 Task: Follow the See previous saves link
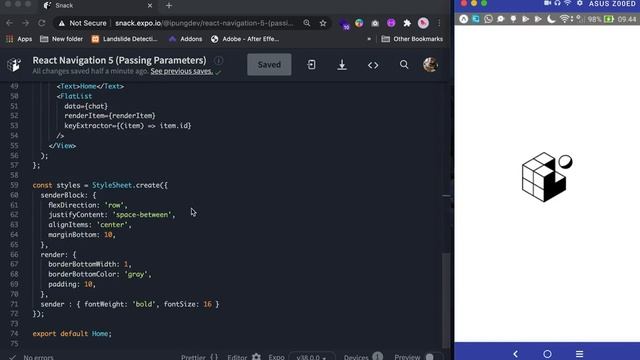[181, 71]
